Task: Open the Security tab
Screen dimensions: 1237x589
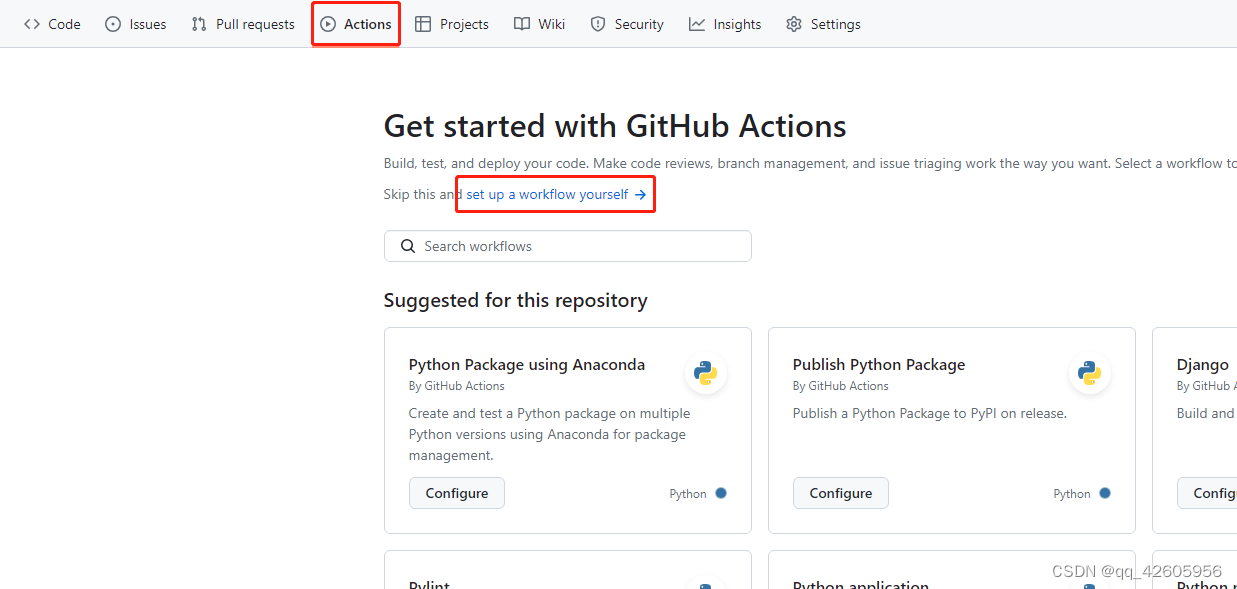Action: tap(627, 24)
